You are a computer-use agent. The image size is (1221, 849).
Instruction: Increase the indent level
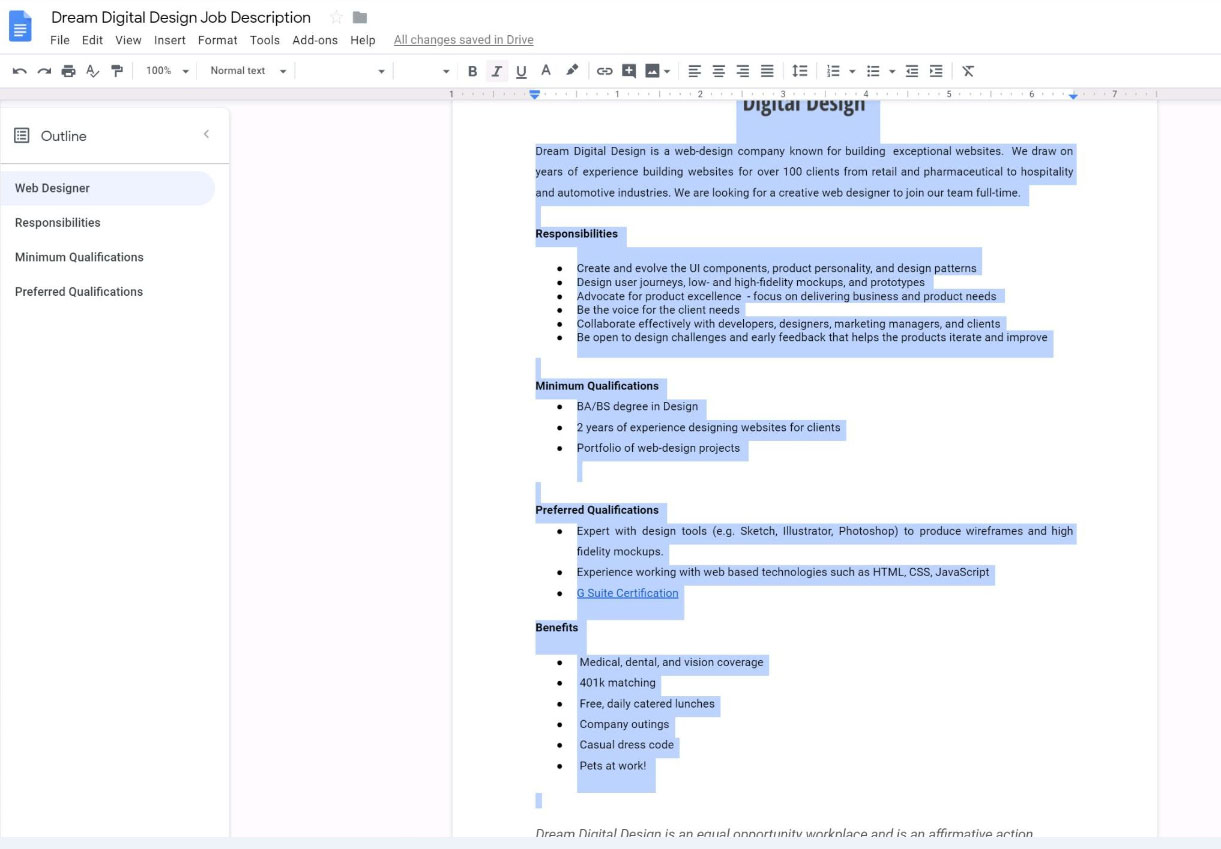(936, 71)
